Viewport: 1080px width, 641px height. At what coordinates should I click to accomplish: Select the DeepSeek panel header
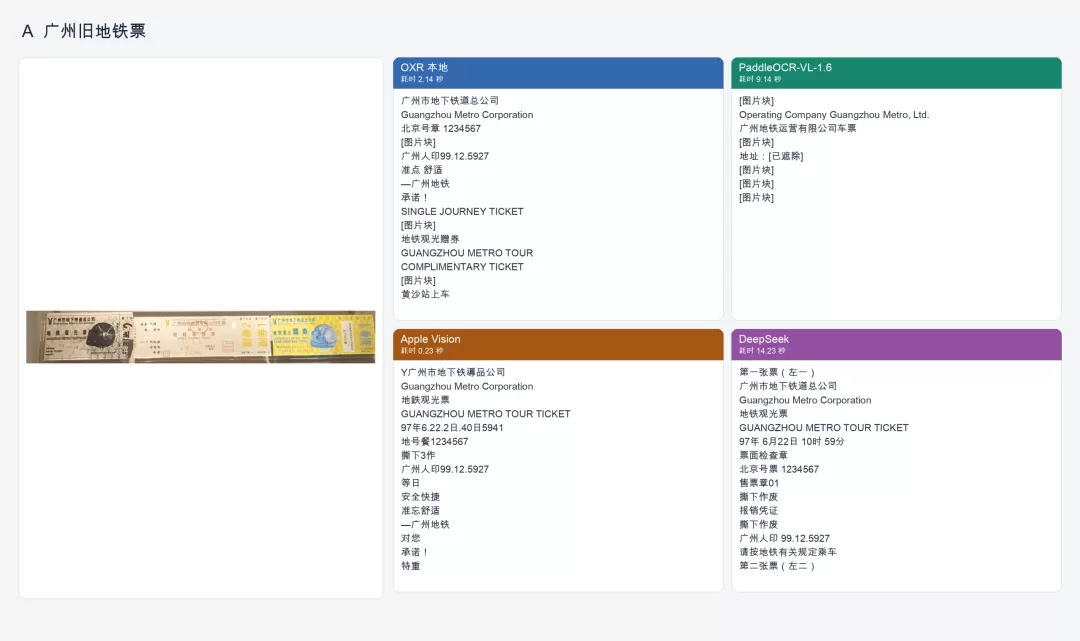(x=896, y=344)
